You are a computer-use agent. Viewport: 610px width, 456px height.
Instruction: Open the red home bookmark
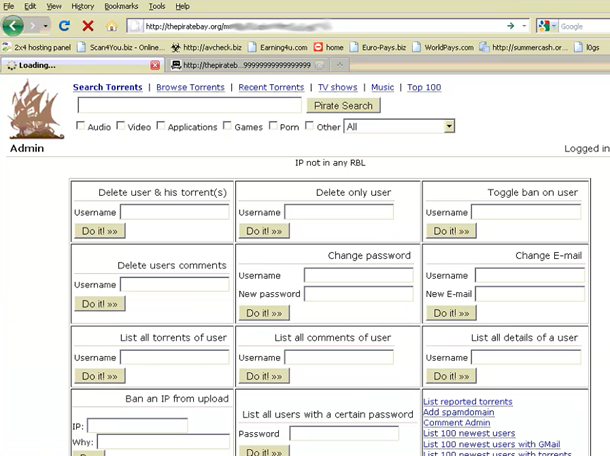click(329, 47)
